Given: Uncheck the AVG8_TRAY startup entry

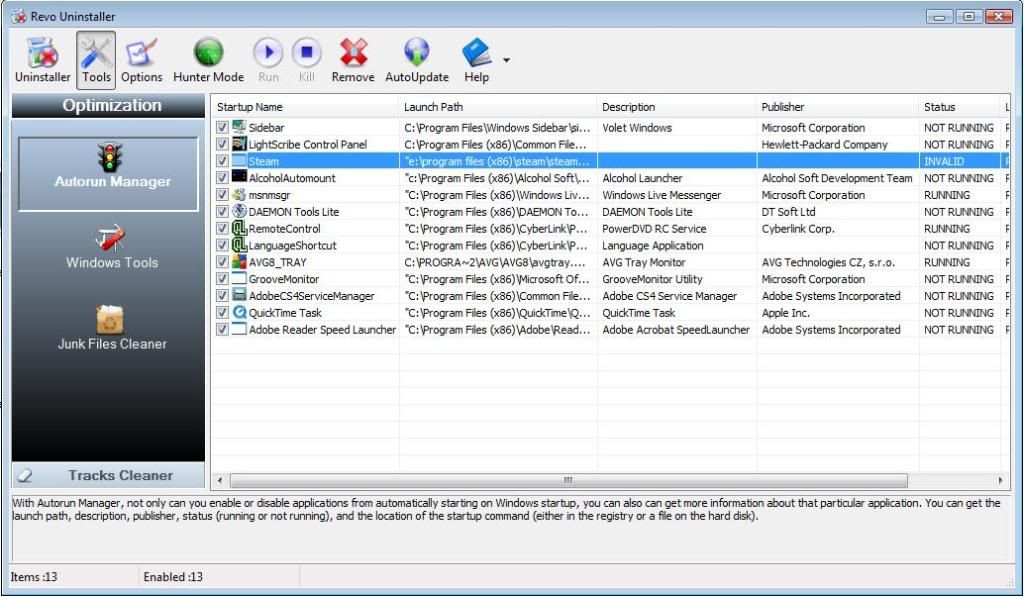Looking at the screenshot, I should [222, 262].
